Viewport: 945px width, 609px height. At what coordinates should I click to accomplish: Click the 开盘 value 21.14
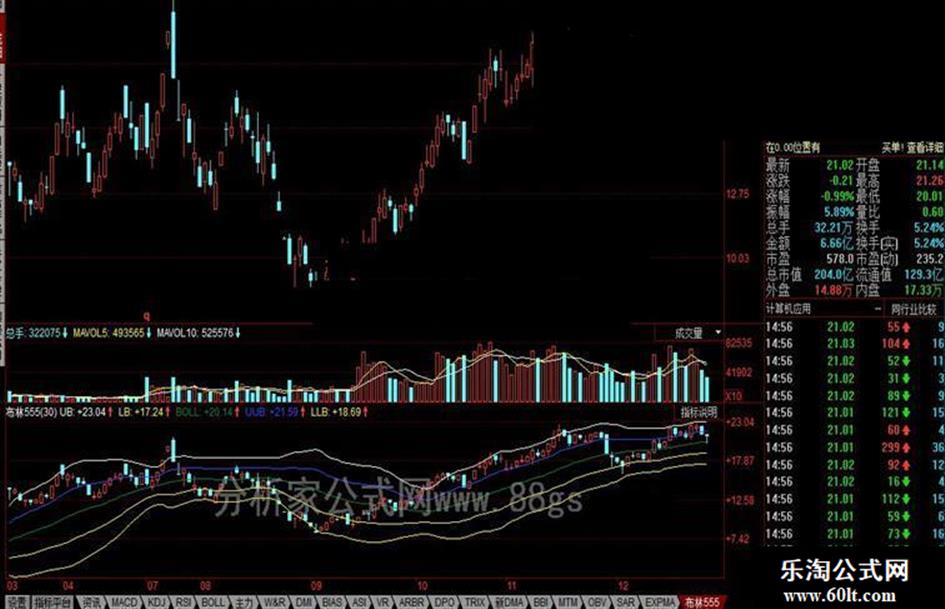tap(930, 165)
